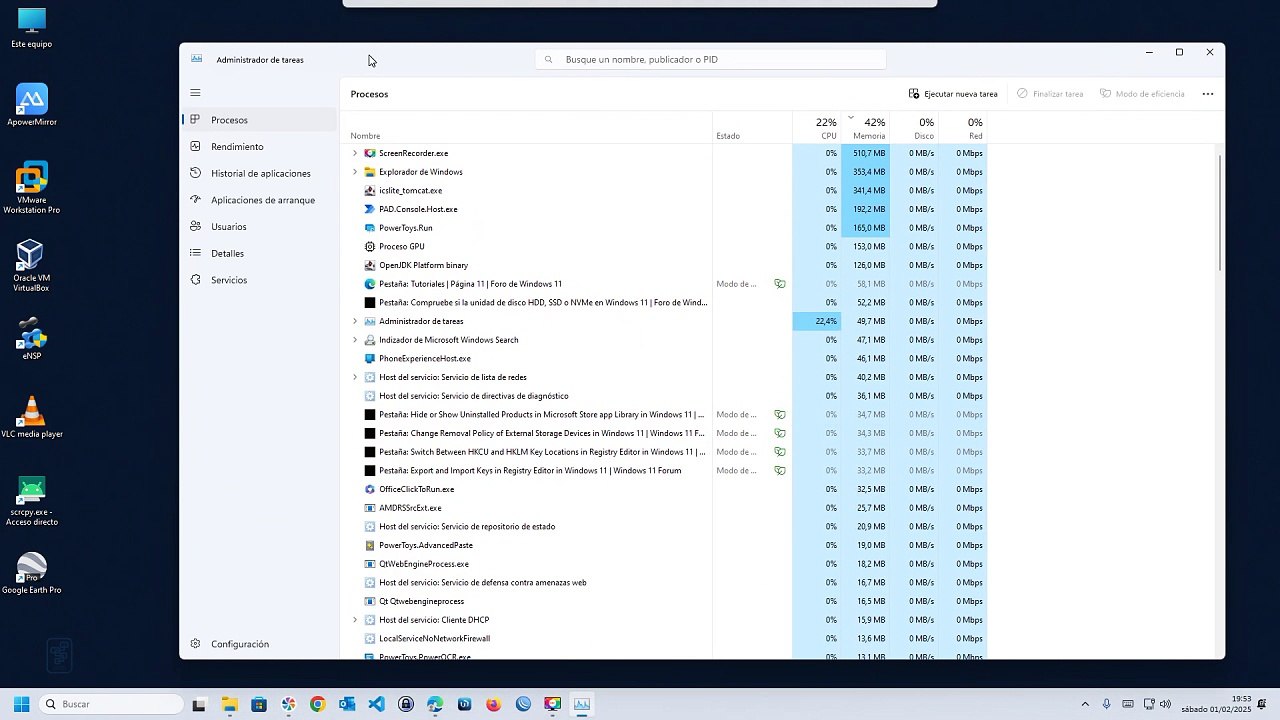Open VLC media player desktop shortcut
1280x720 pixels.
tap(32, 417)
